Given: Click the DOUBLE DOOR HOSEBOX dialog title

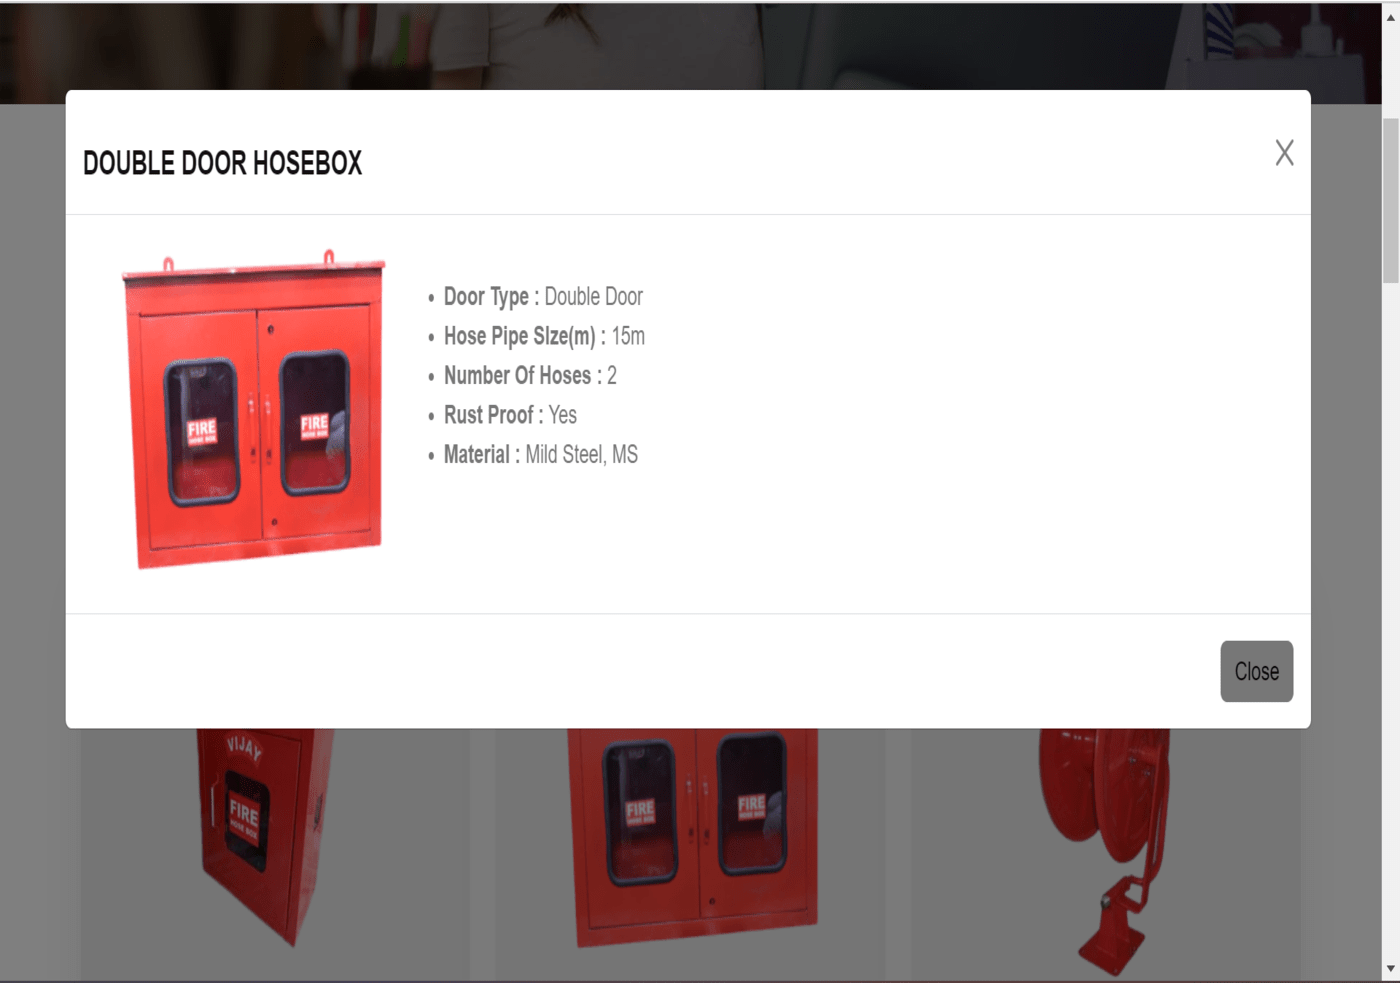Looking at the screenshot, I should 222,163.
